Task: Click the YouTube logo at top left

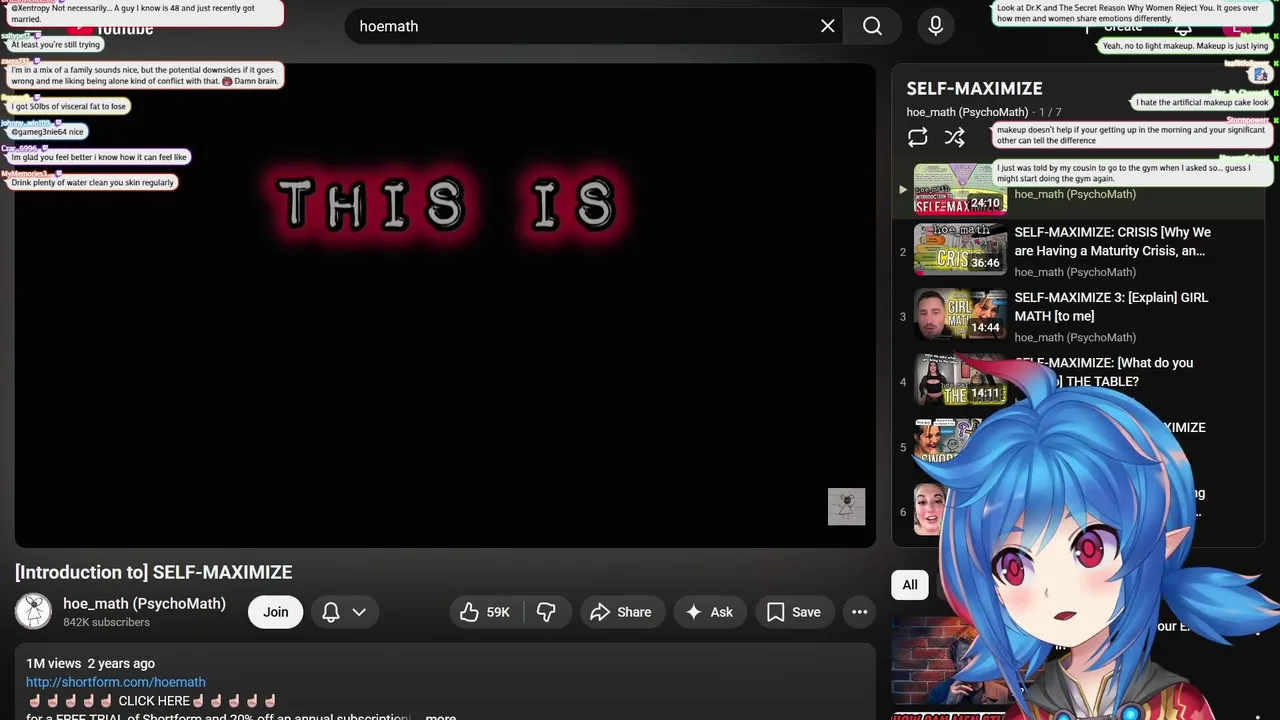Action: tap(112, 28)
